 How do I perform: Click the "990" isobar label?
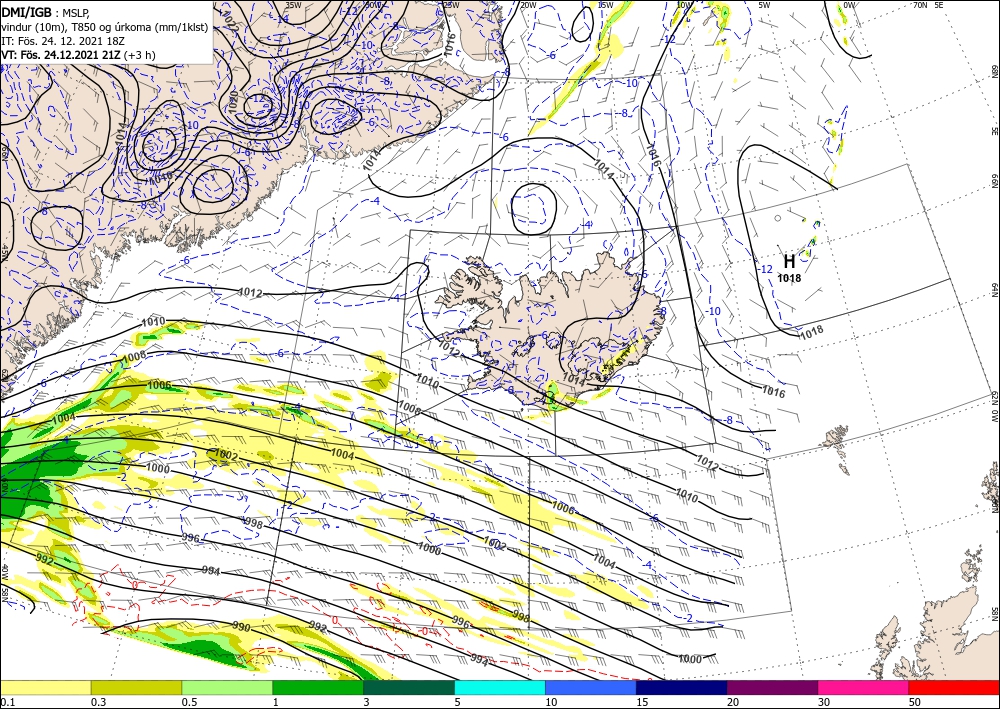pyautogui.click(x=241, y=625)
